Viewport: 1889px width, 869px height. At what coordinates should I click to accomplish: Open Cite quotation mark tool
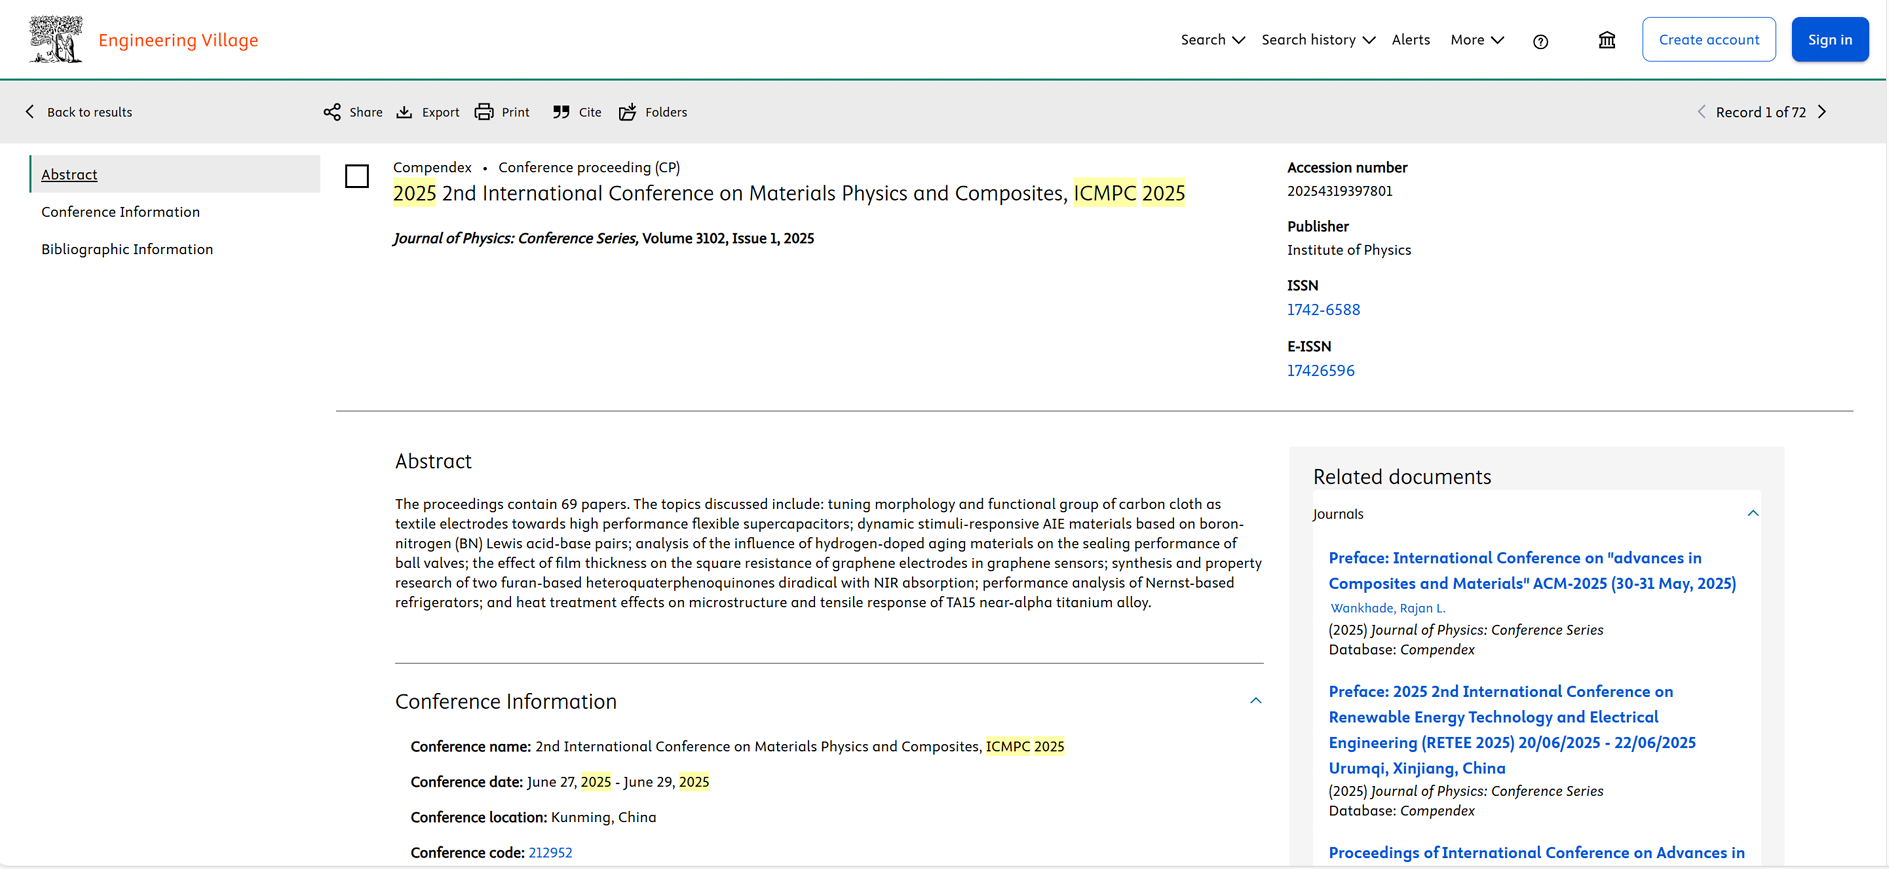[x=561, y=112]
